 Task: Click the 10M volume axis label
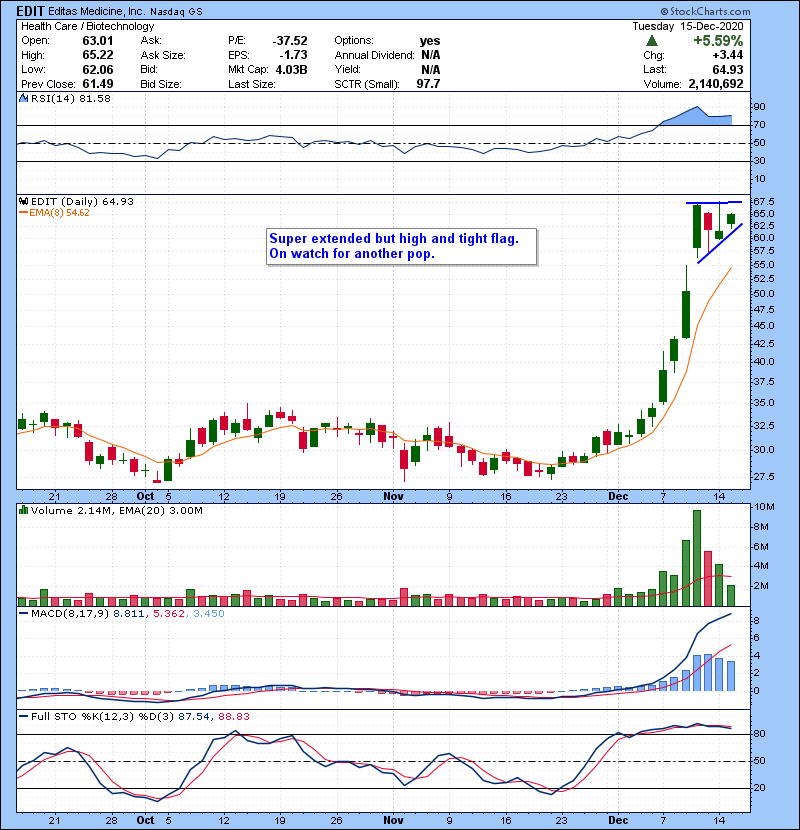[764, 507]
